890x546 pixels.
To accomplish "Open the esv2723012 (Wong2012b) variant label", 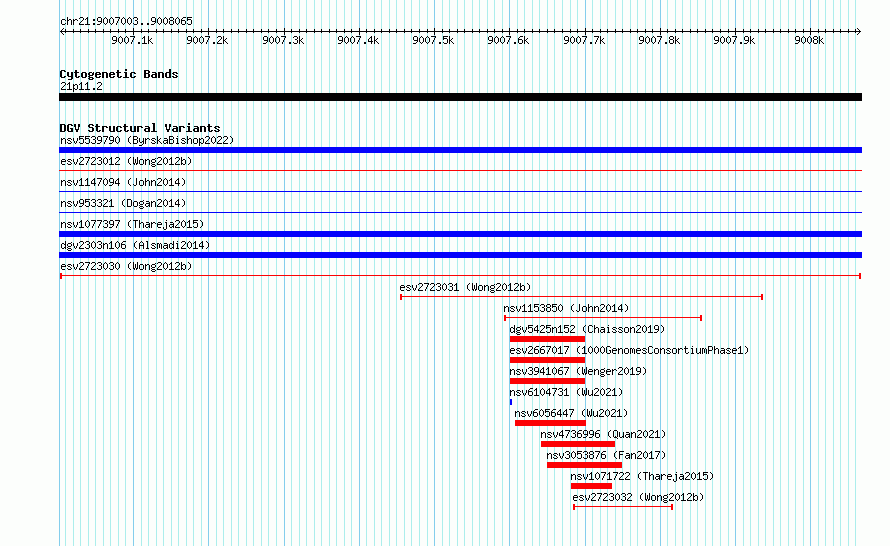I will click(126, 161).
